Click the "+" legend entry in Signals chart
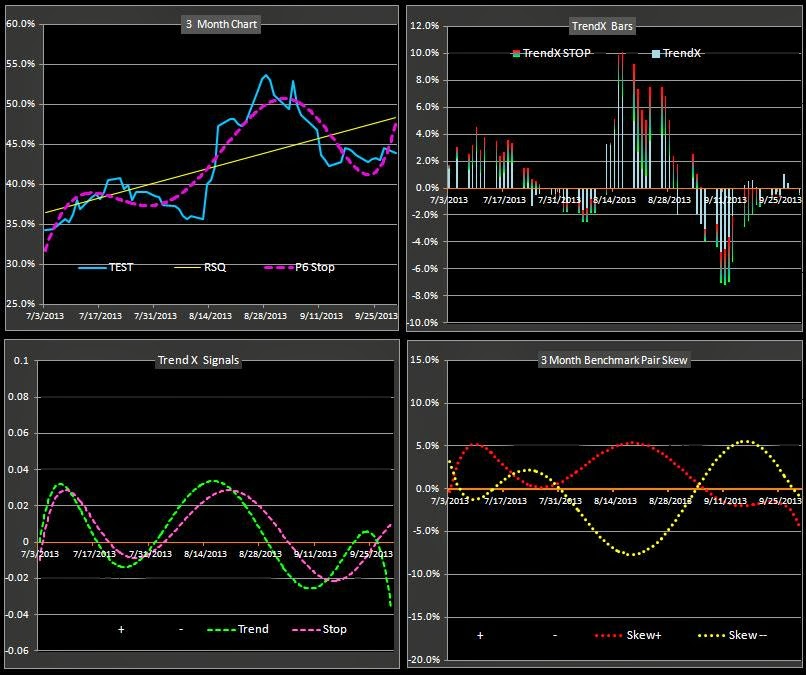 121,629
